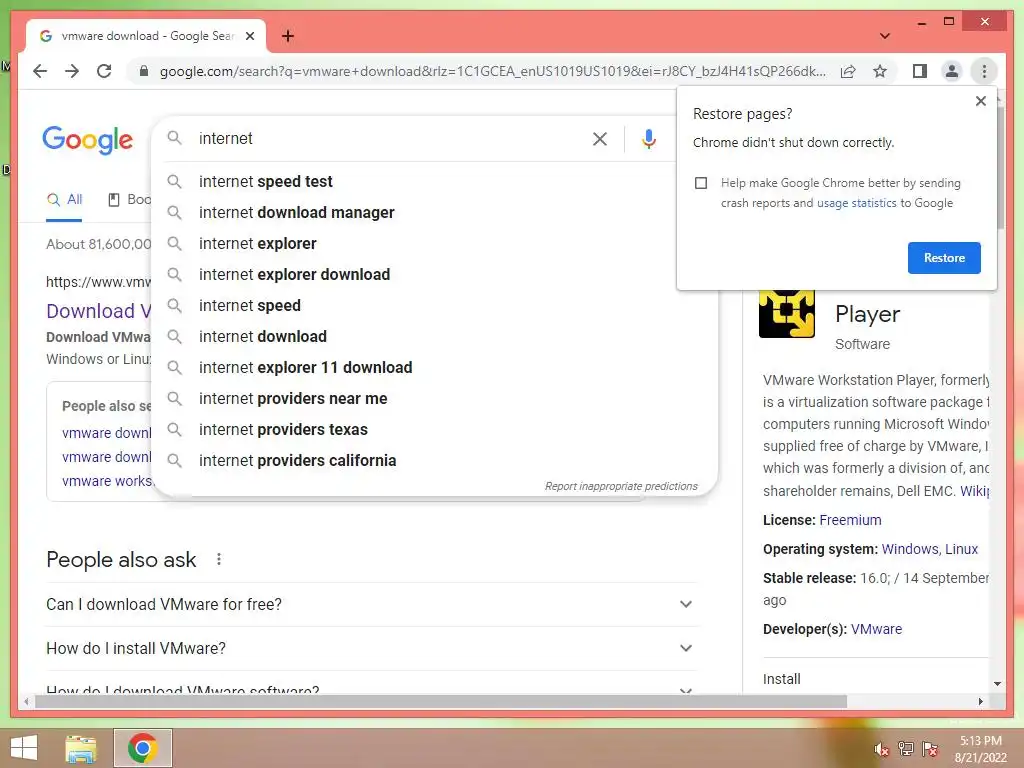Click Report inappropriate predictions
Image resolution: width=1024 pixels, height=768 pixels.
pyautogui.click(x=621, y=487)
